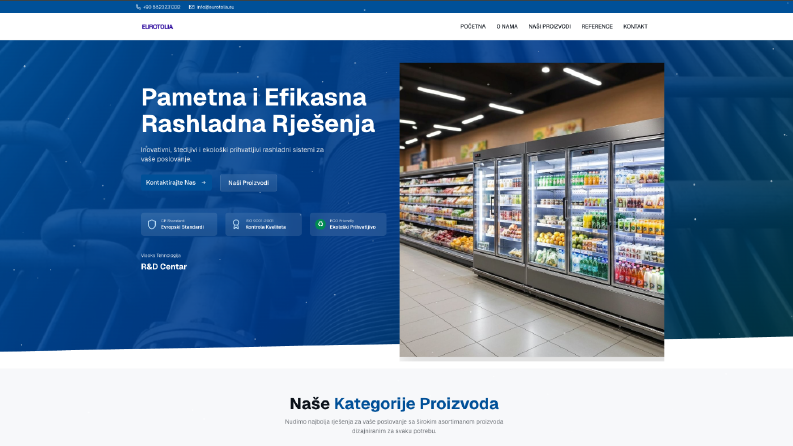
Task: Click the envelope email icon in the top bar
Action: [x=192, y=7]
